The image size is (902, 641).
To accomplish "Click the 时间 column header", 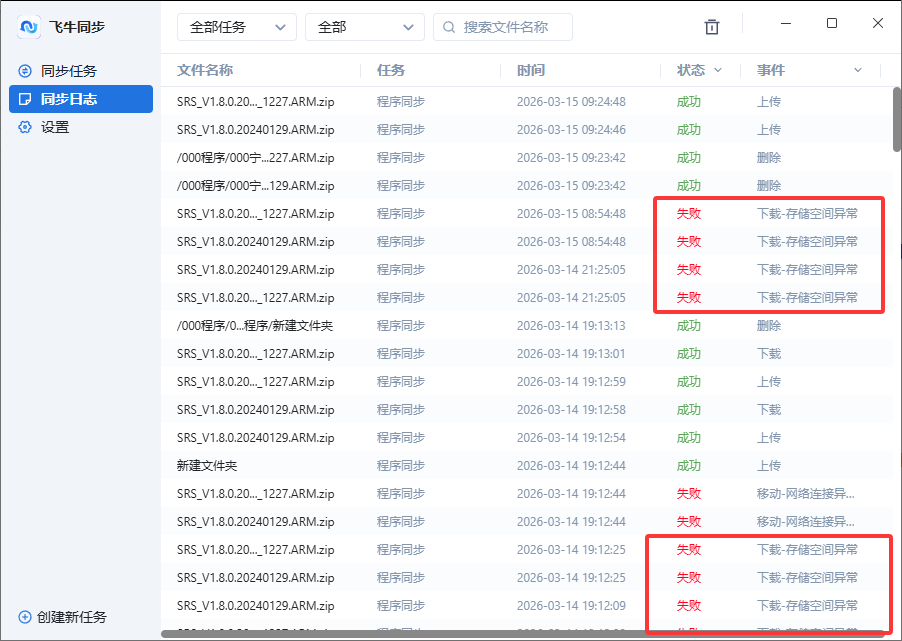I will [x=529, y=70].
